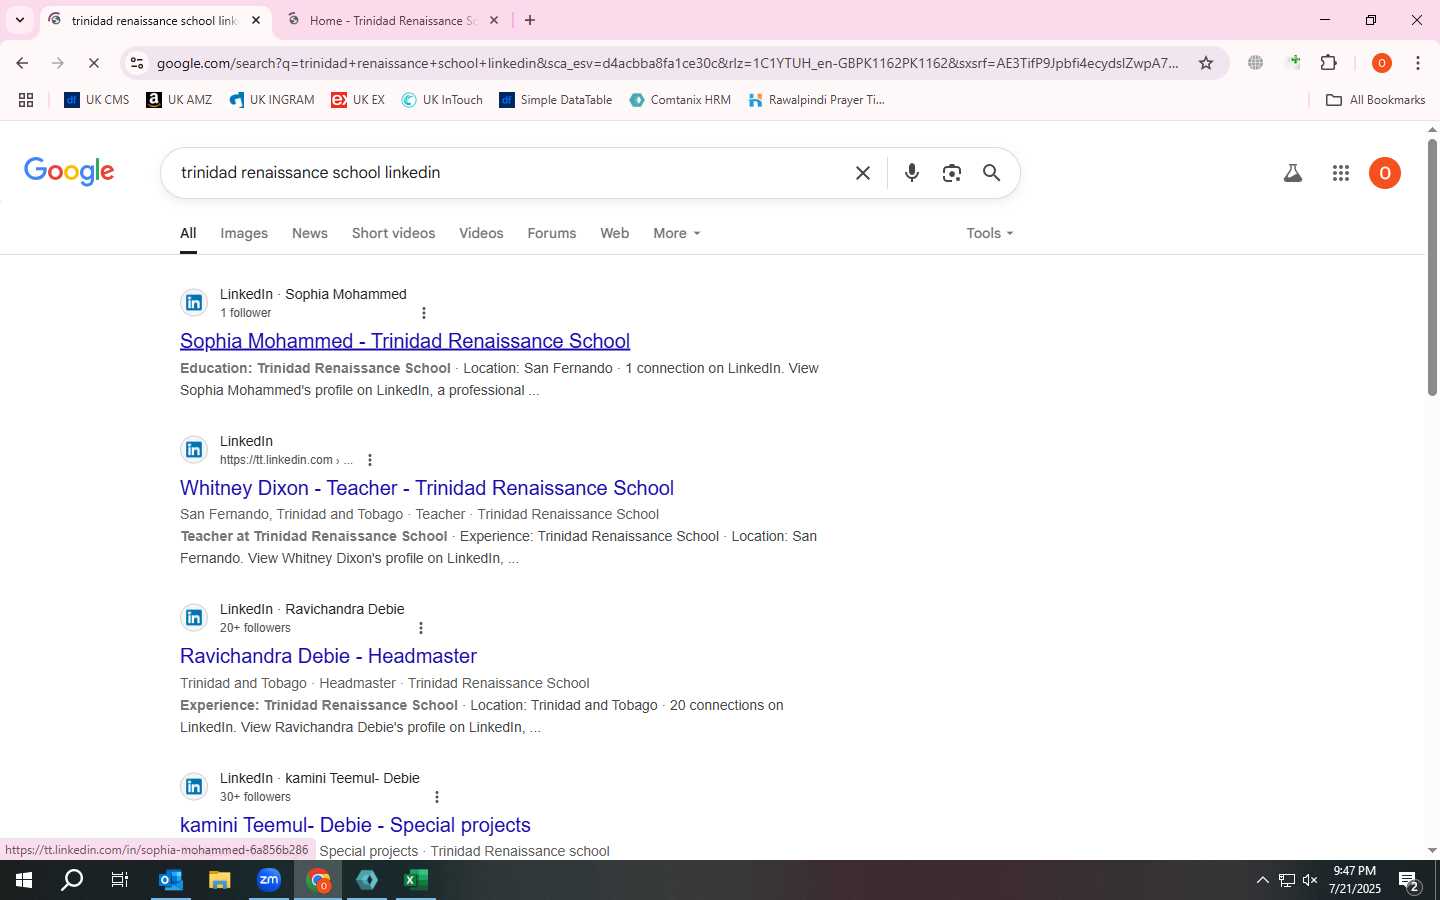View site information icon in address bar
Screen dimensions: 1440x900
pyautogui.click(x=137, y=63)
